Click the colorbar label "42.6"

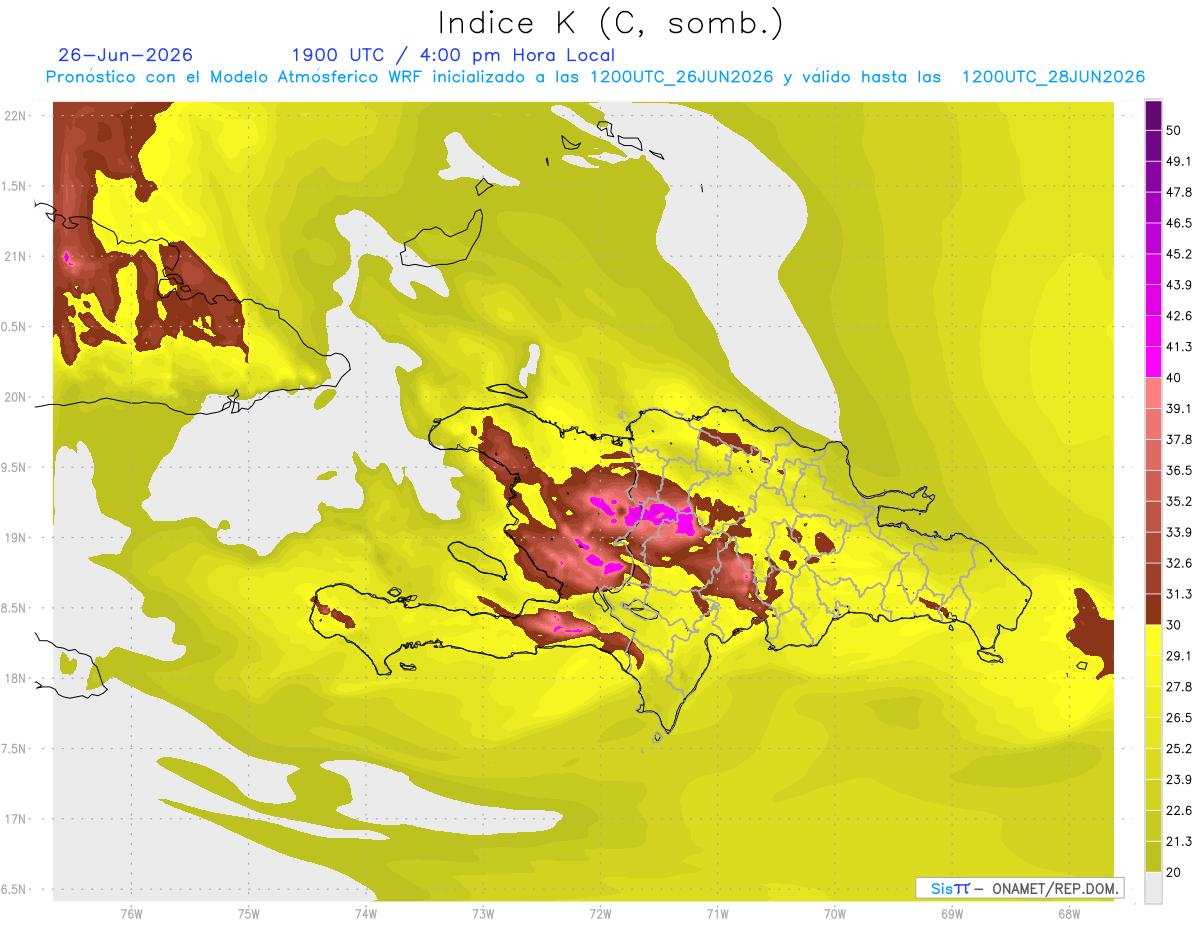tap(1179, 316)
